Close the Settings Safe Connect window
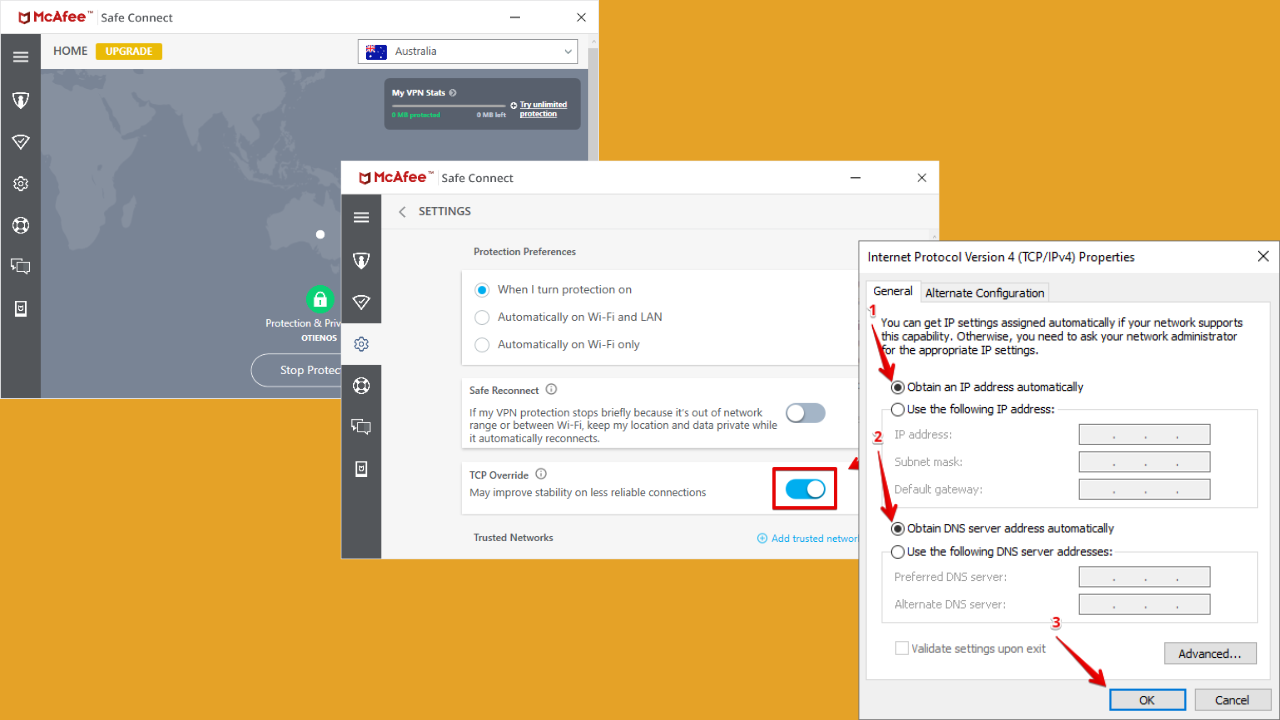 [x=921, y=178]
